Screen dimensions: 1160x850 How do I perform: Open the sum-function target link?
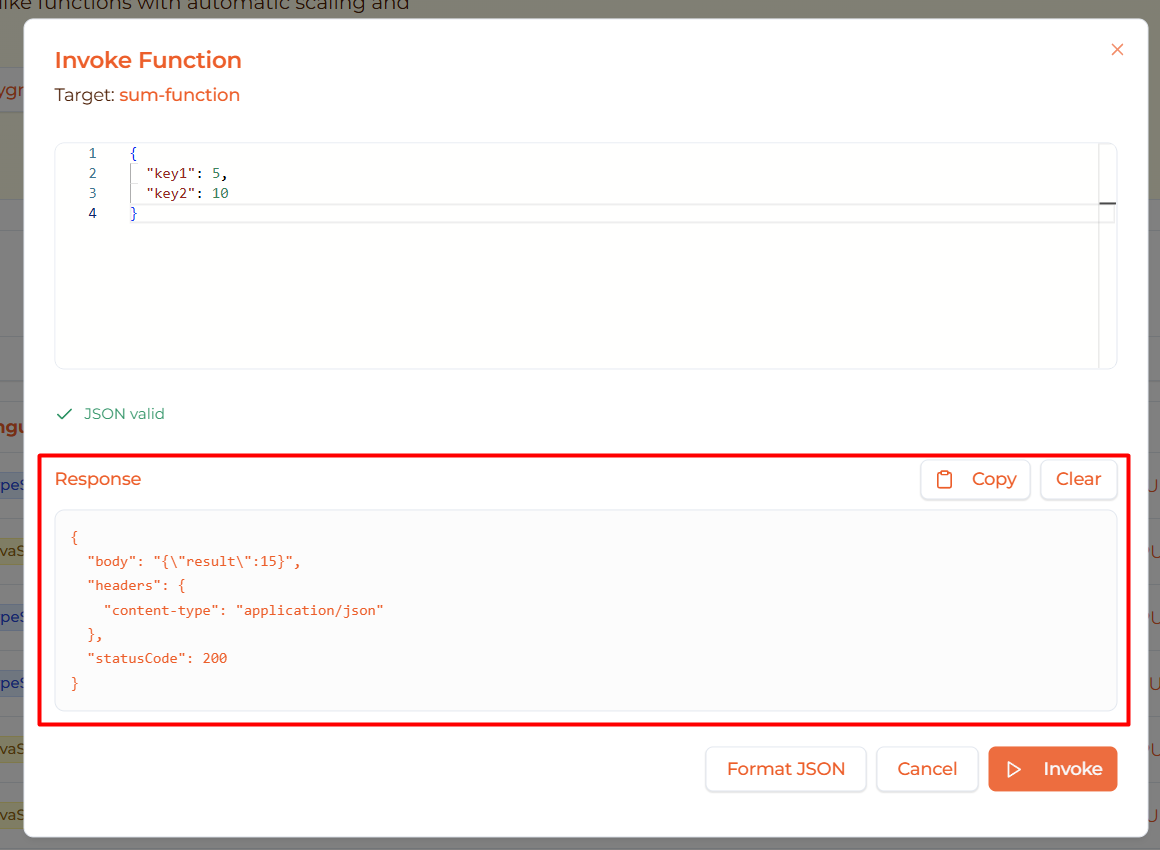[180, 95]
